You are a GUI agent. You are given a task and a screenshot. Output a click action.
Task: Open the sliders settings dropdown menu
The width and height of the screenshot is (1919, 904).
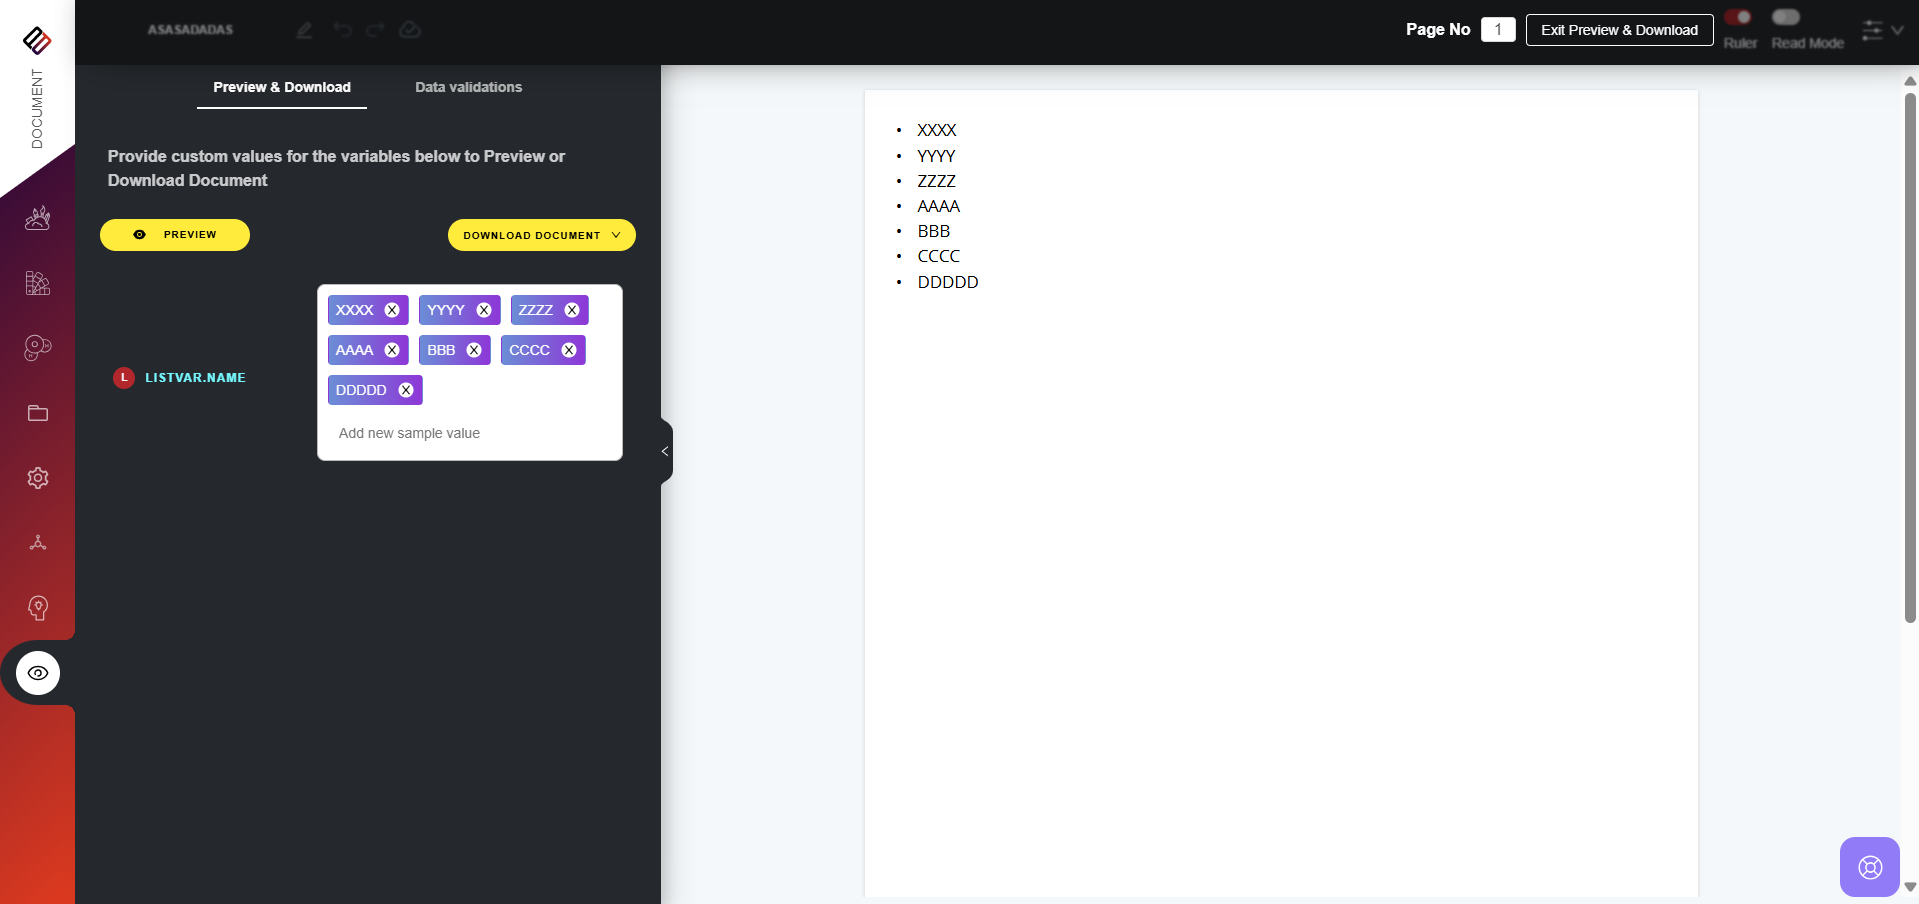[1881, 30]
